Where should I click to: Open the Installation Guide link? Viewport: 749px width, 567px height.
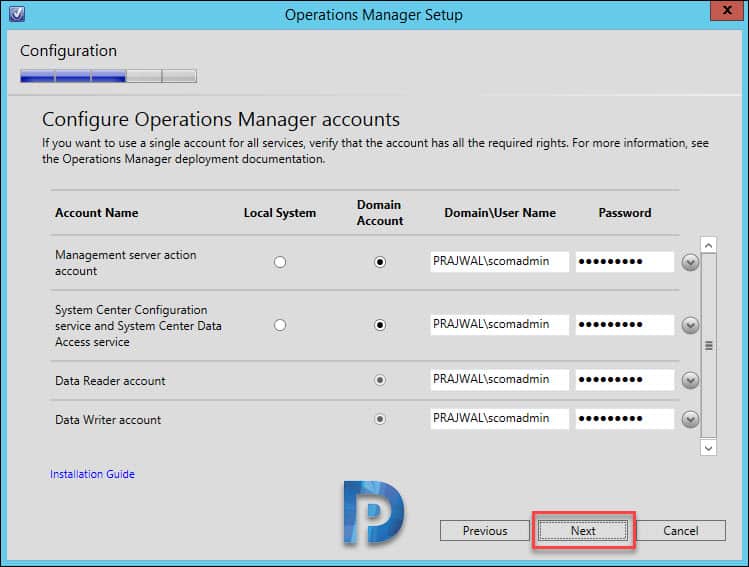[x=92, y=474]
